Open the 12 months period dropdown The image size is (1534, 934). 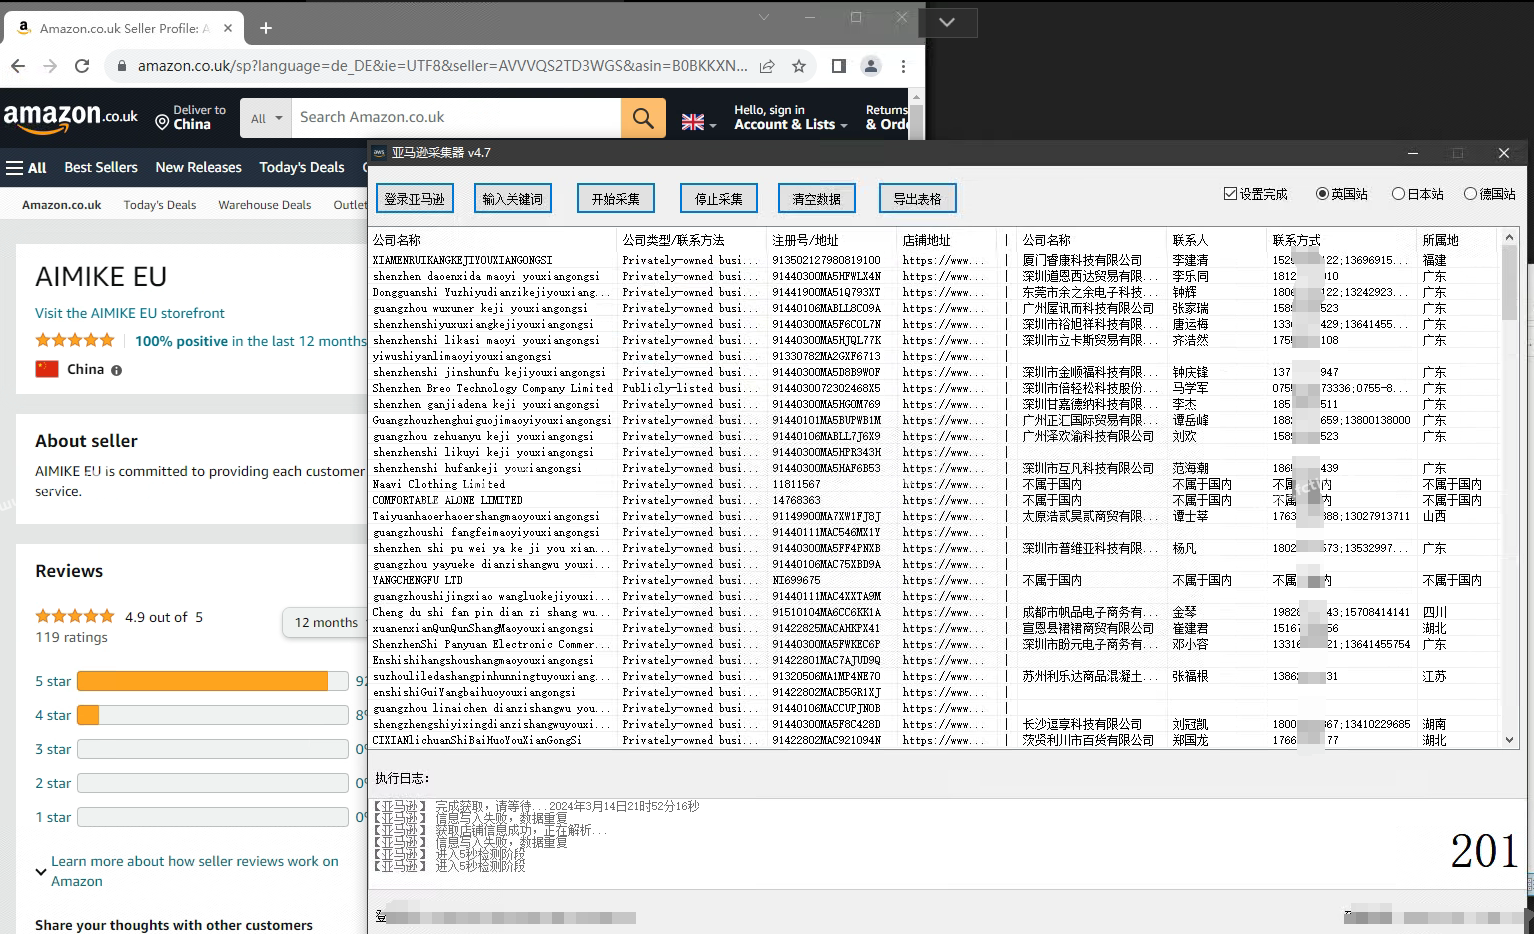(x=325, y=622)
